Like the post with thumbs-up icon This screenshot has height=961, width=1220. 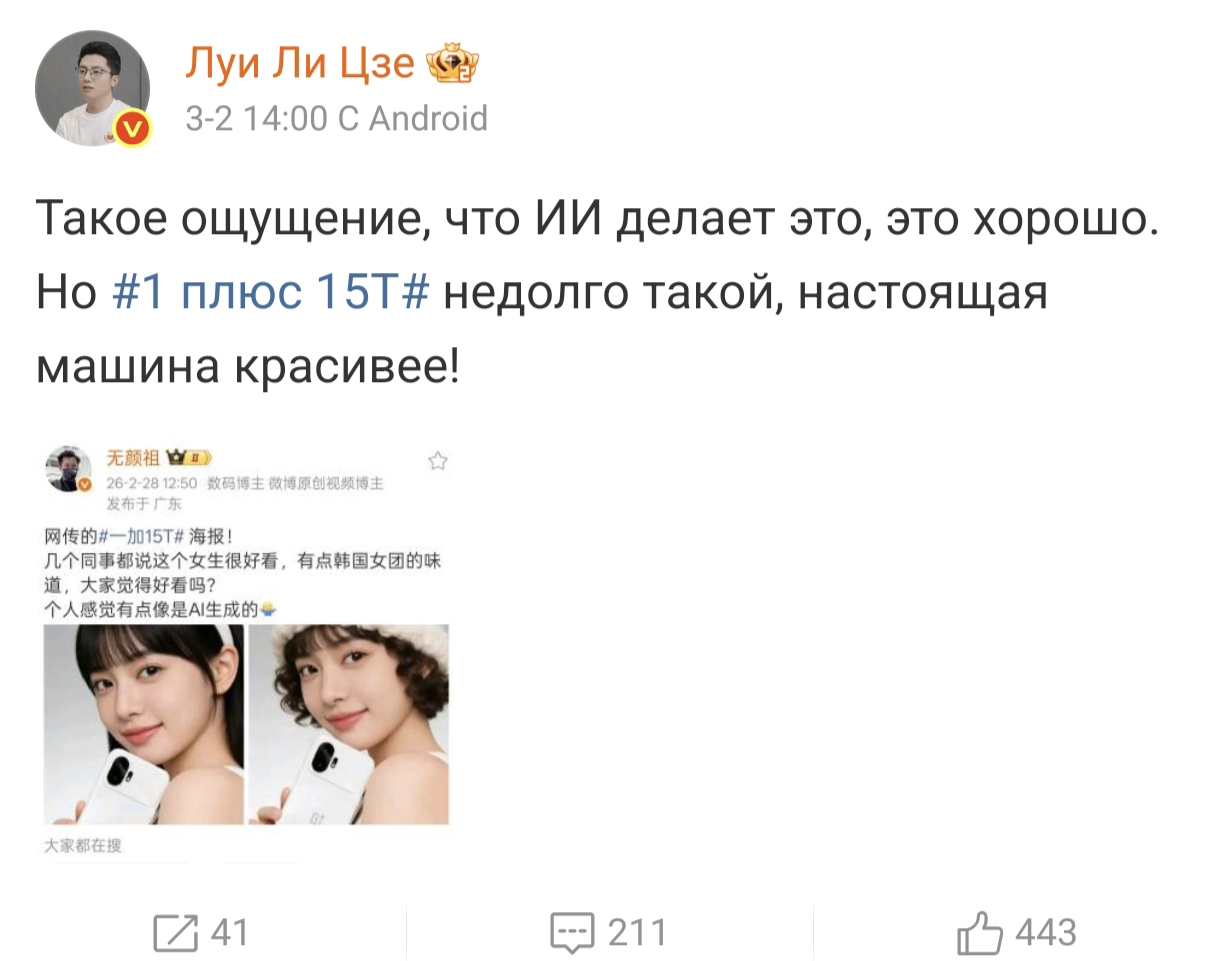pos(979,933)
